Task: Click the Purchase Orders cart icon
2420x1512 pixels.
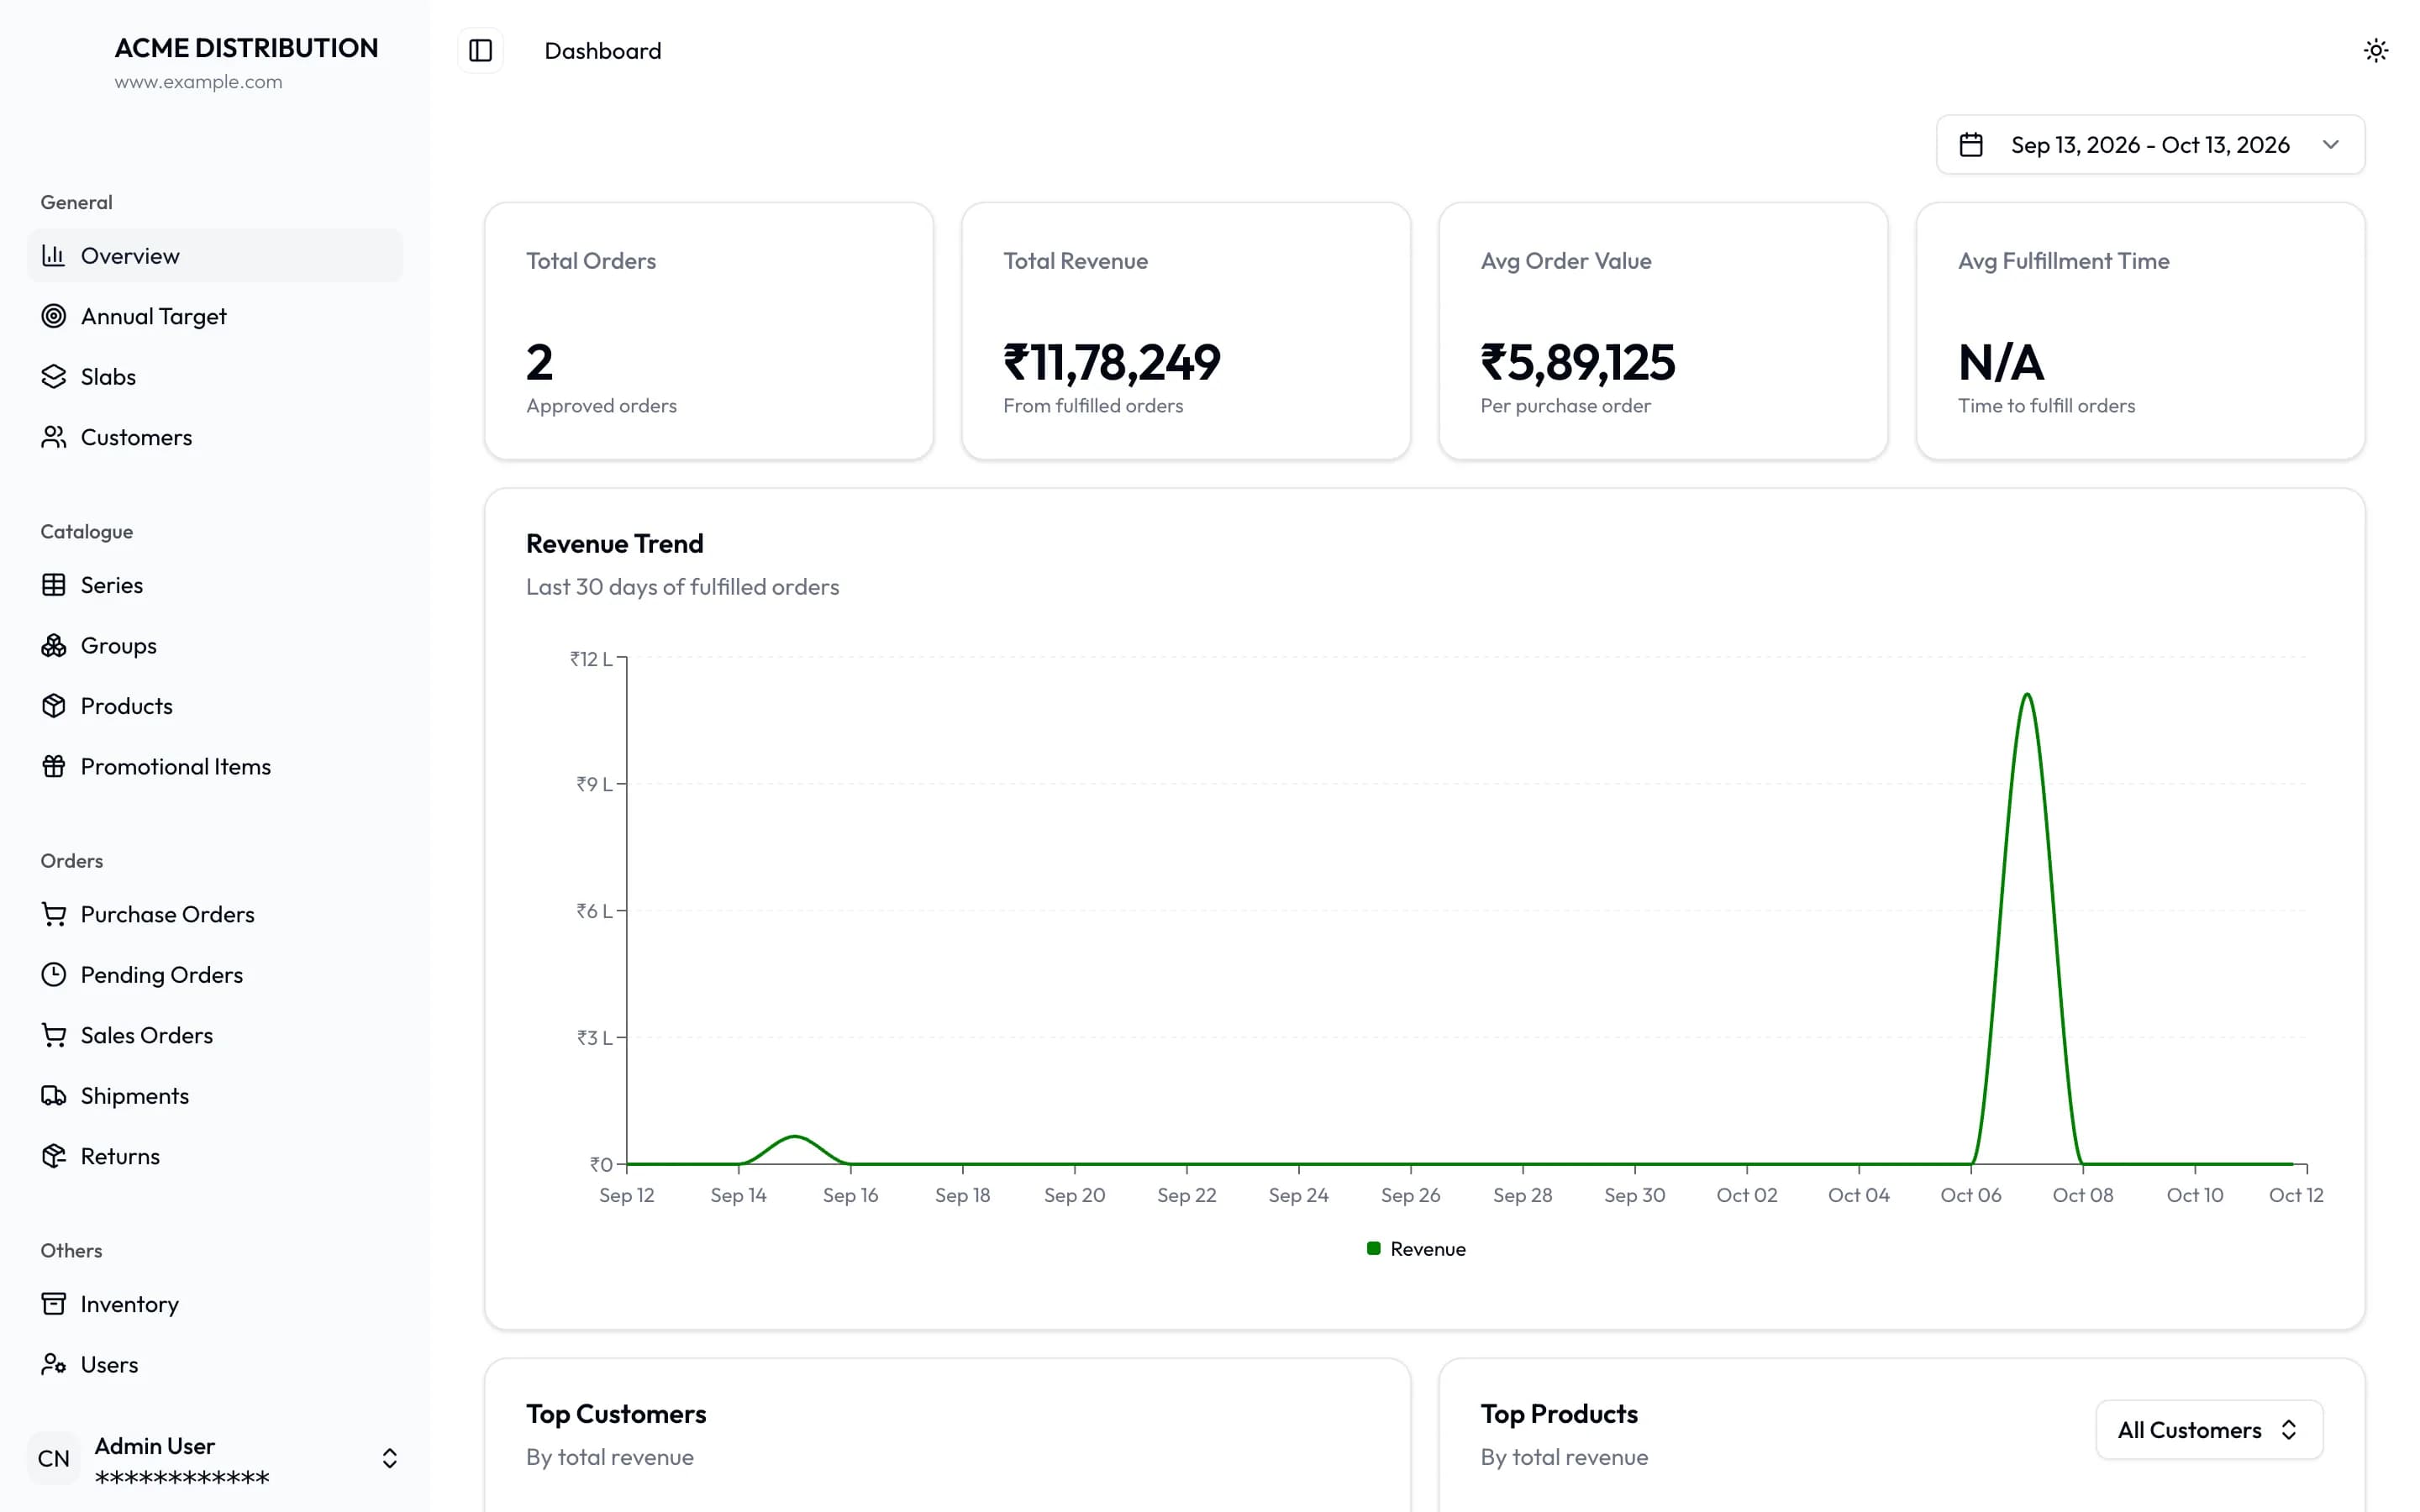Action: (54, 915)
